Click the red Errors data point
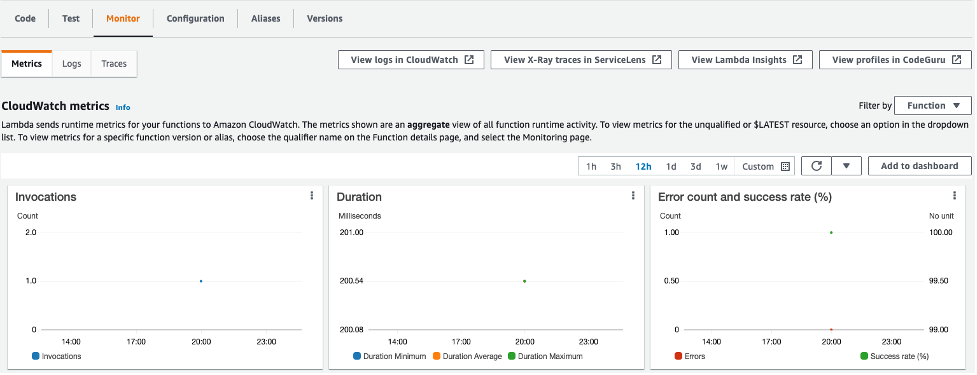Screen dimensions: 977x375 [x=831, y=329]
